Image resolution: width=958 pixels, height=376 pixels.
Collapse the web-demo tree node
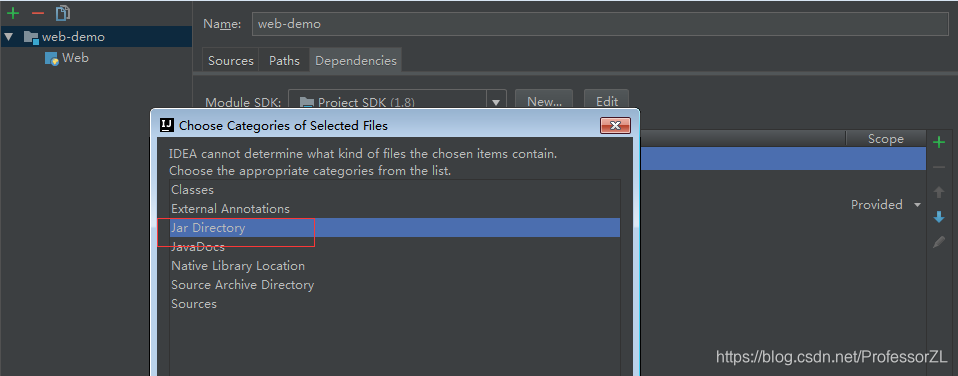click(x=9, y=37)
